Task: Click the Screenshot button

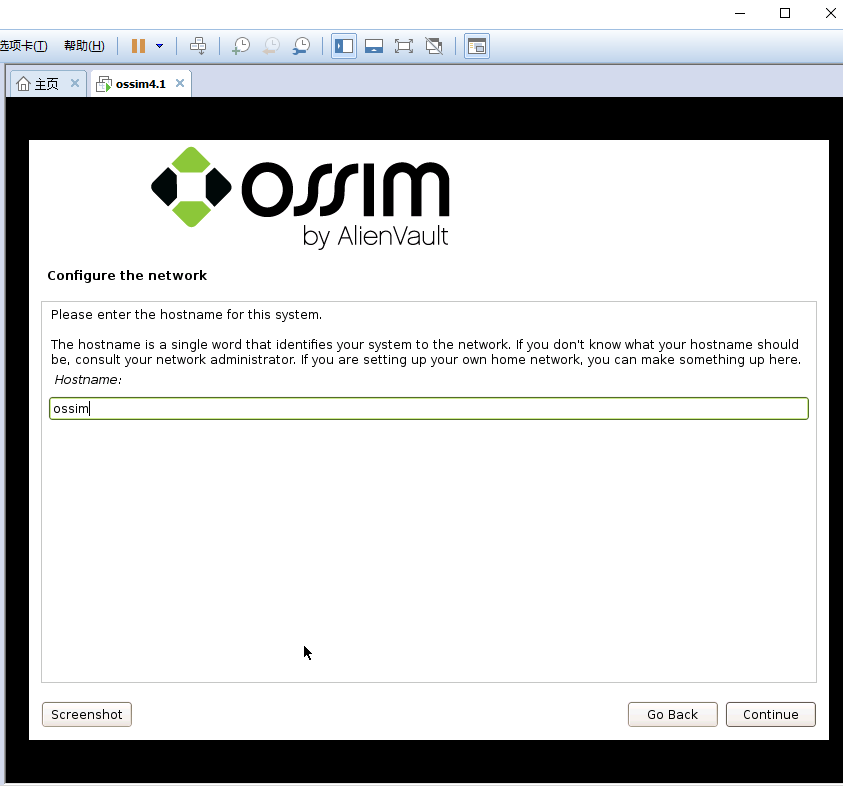Action: coord(87,714)
